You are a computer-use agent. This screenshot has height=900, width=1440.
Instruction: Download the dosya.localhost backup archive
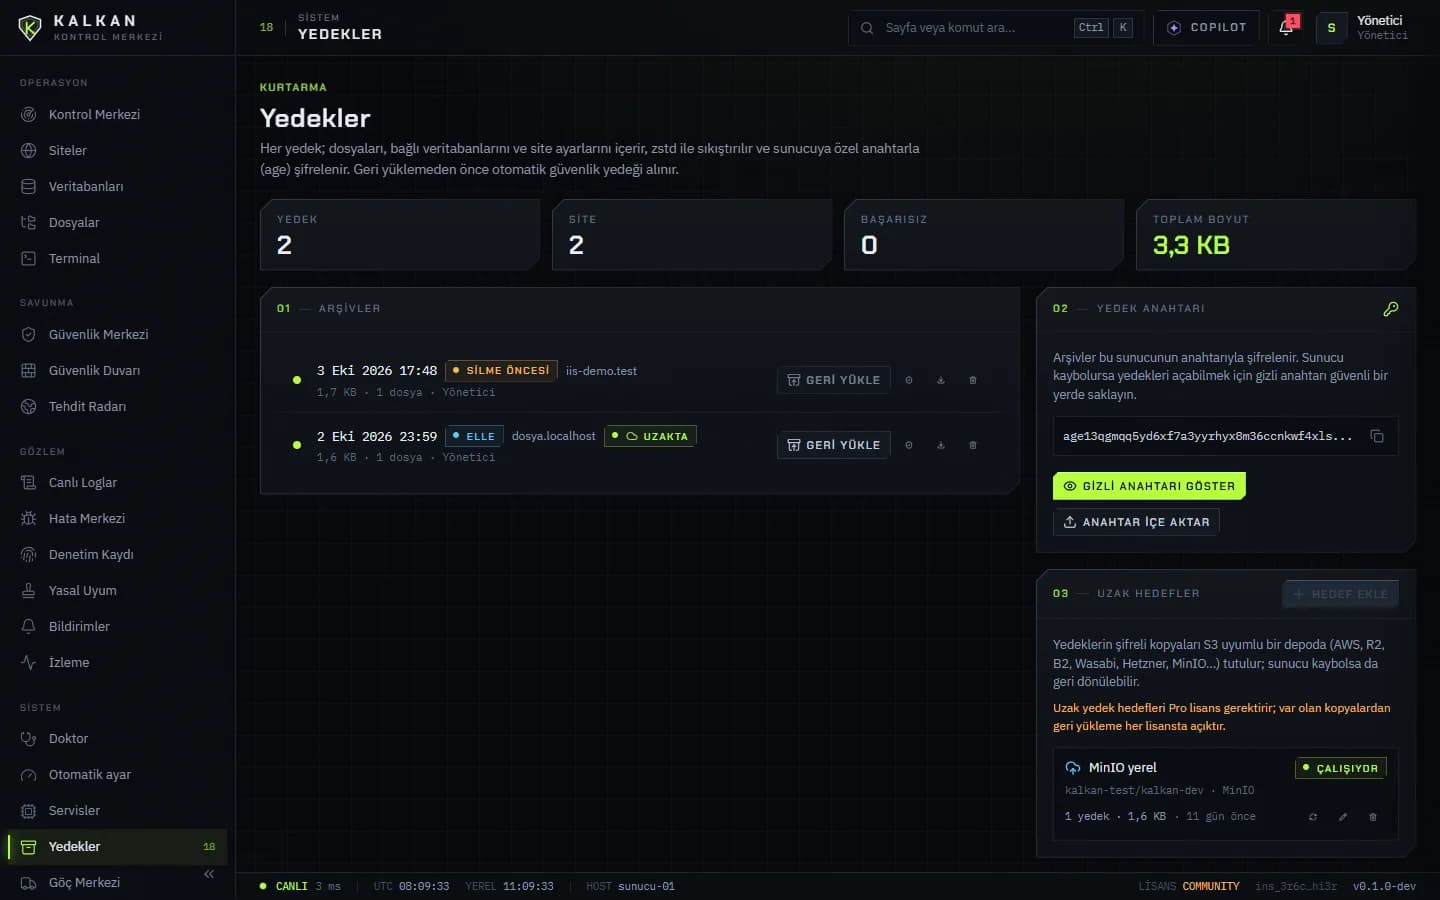point(941,445)
